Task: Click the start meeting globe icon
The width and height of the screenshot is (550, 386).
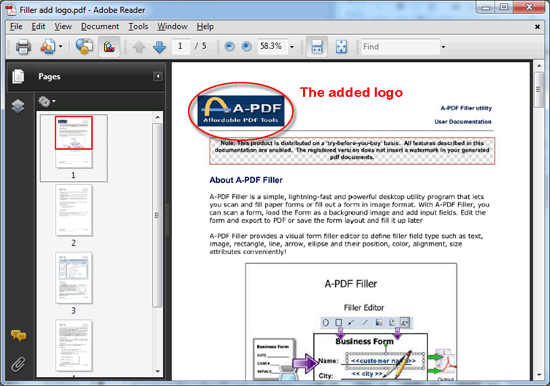Action: [x=84, y=46]
